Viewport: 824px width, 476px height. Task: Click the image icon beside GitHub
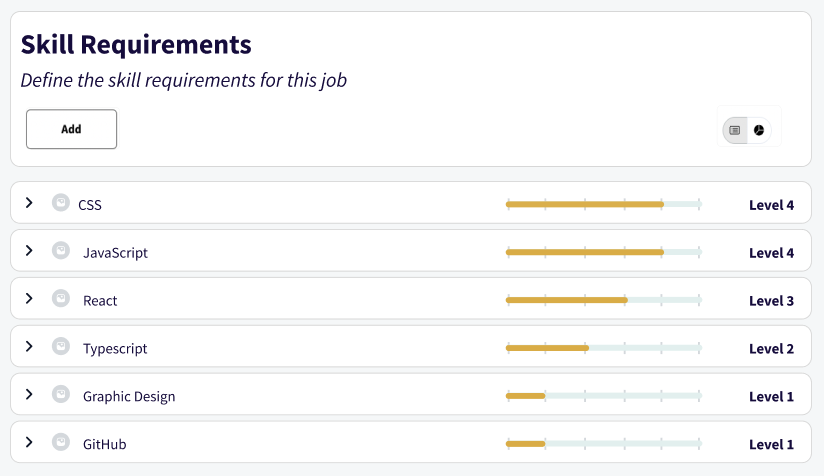pos(61,442)
